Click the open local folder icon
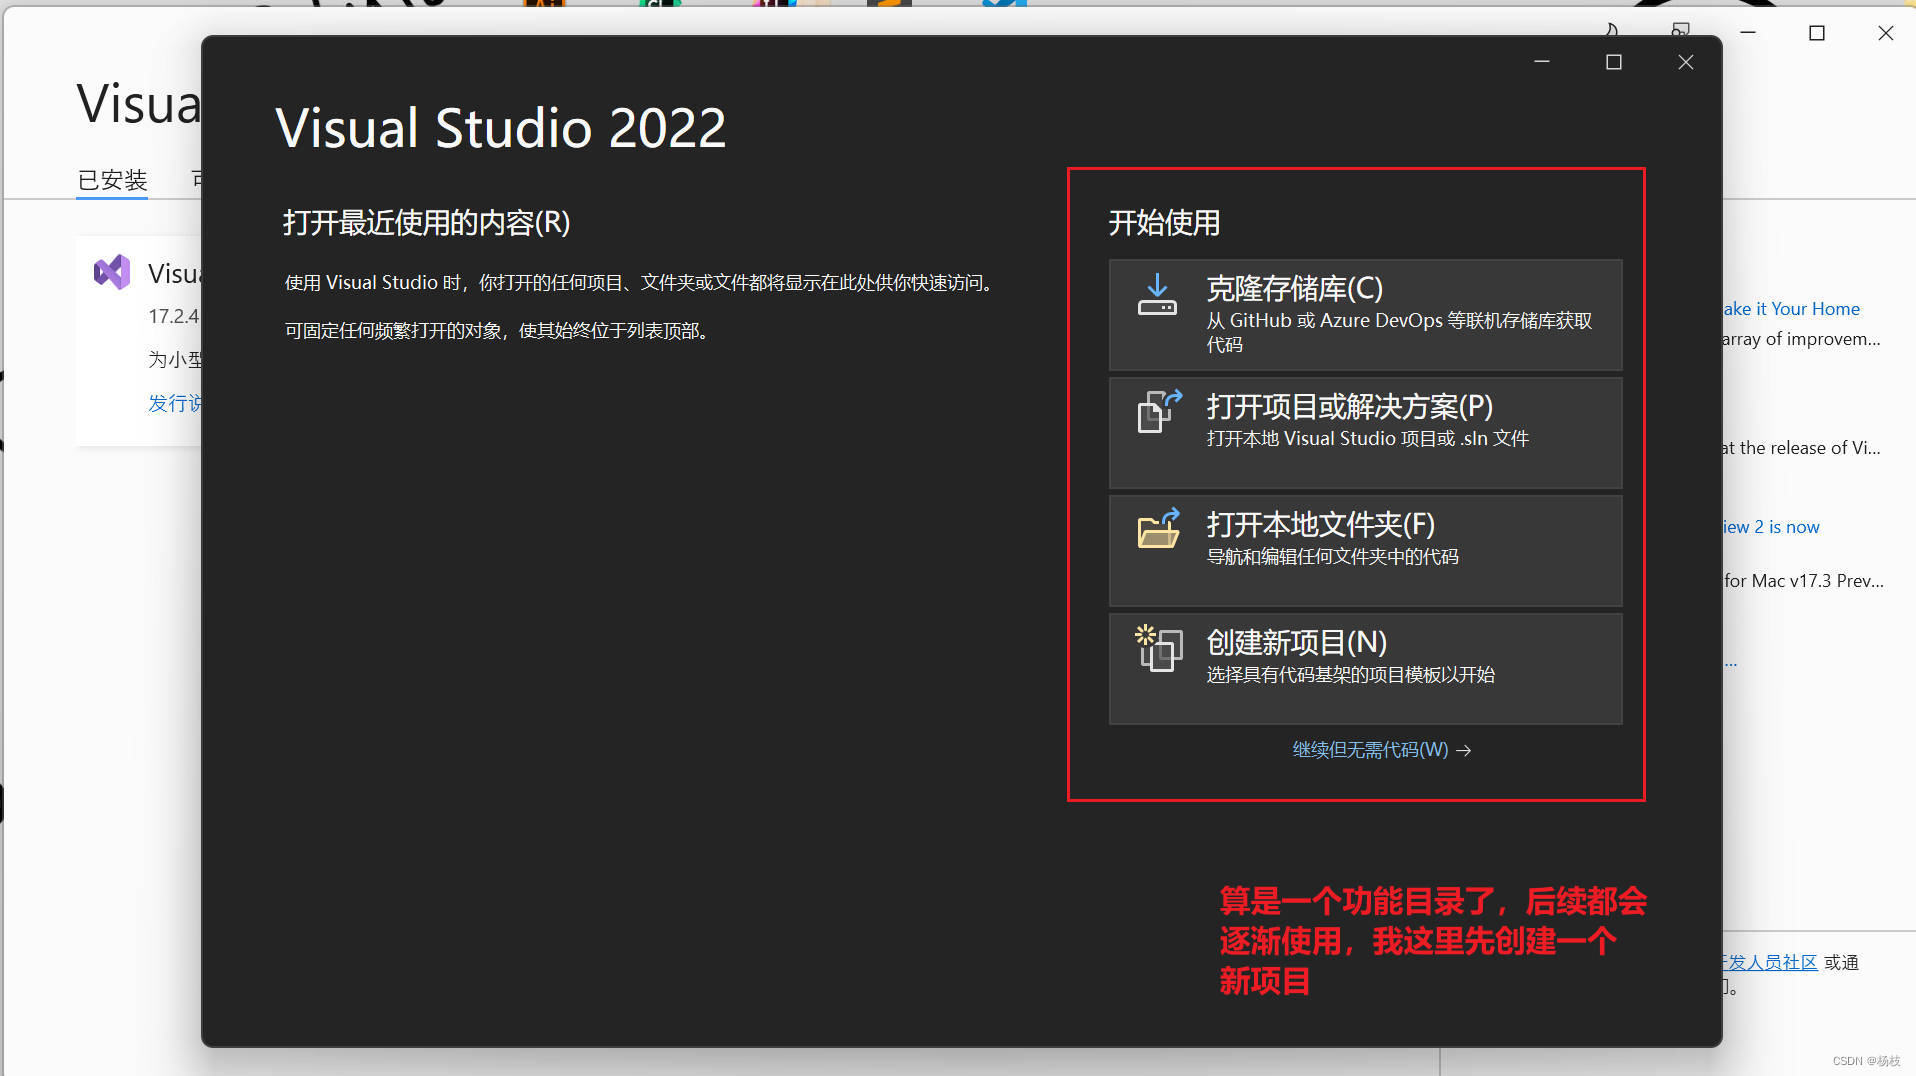Viewport: 1916px width, 1076px height. pos(1159,528)
